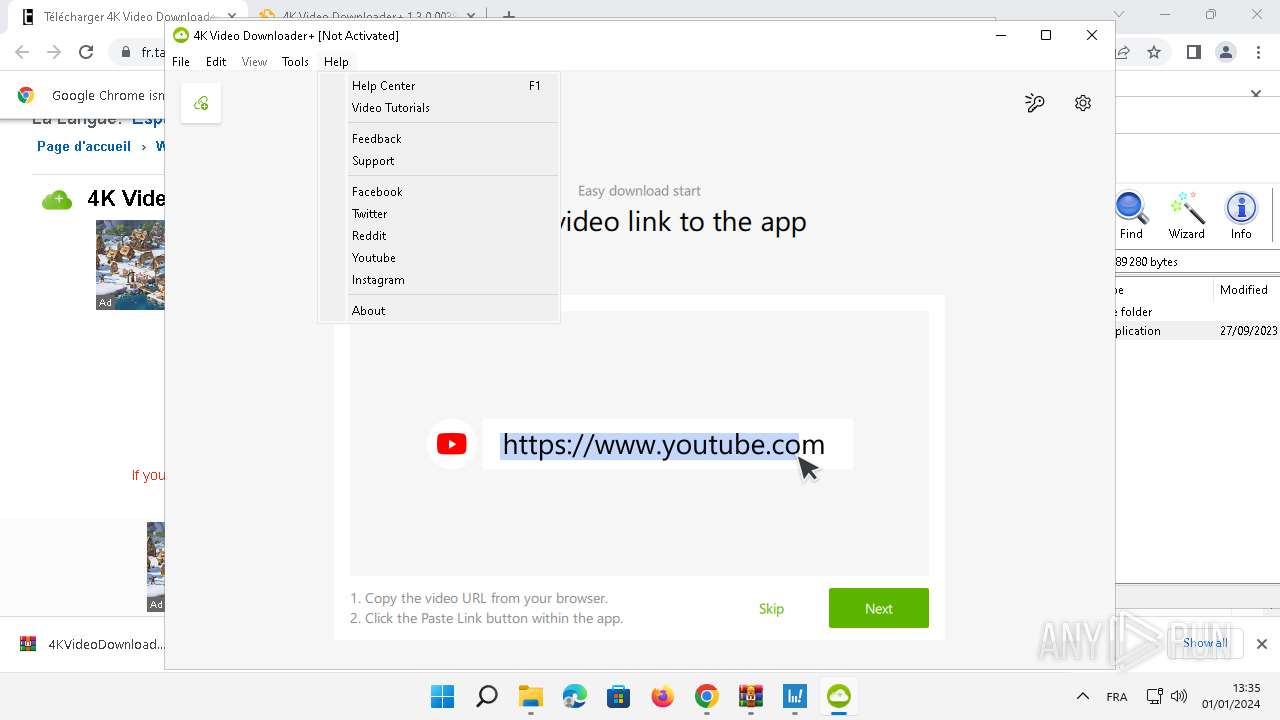Open the View menu
The width and height of the screenshot is (1280, 720).
tap(254, 62)
